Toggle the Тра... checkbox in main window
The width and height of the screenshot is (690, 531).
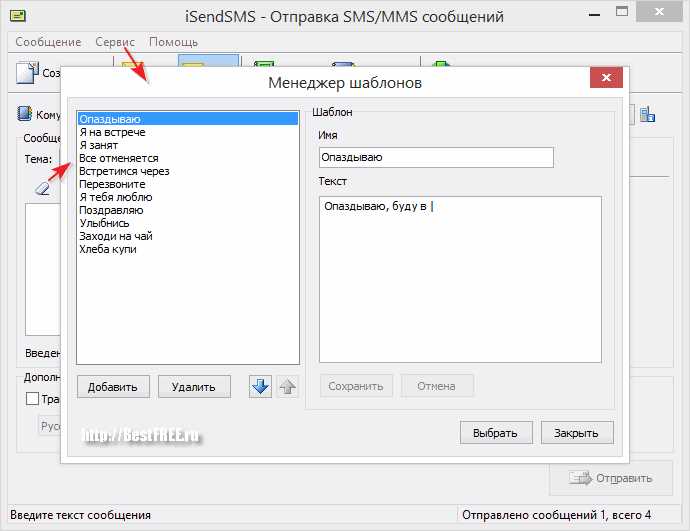click(x=32, y=399)
